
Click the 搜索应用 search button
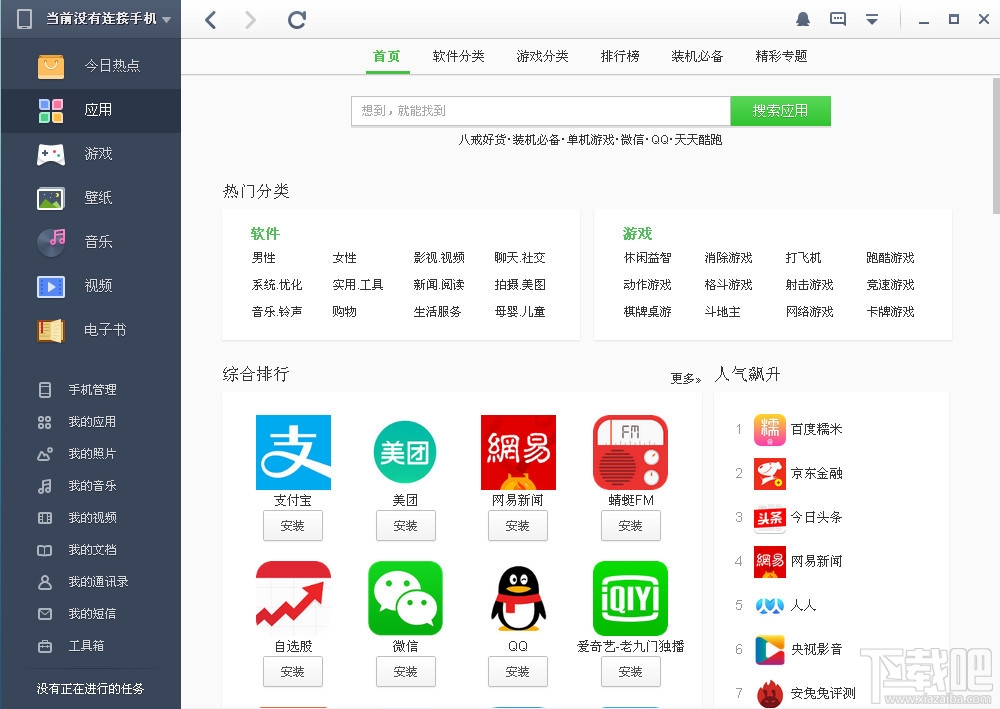(780, 111)
